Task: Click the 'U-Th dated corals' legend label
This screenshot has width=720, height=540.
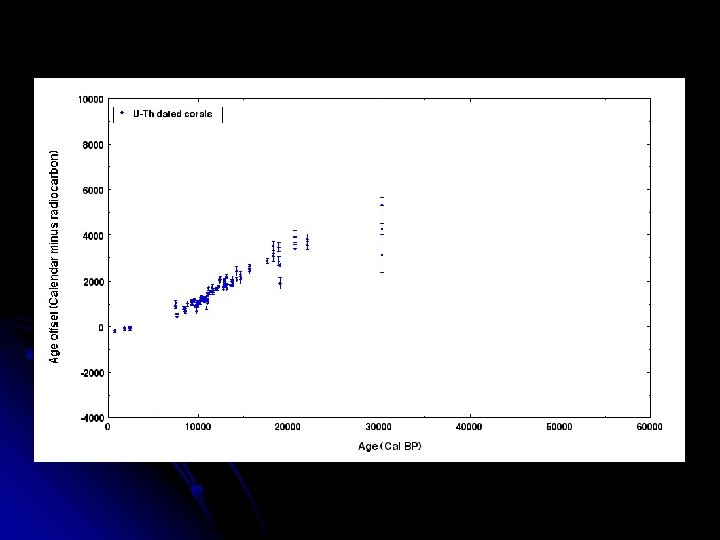Action: [x=173, y=114]
